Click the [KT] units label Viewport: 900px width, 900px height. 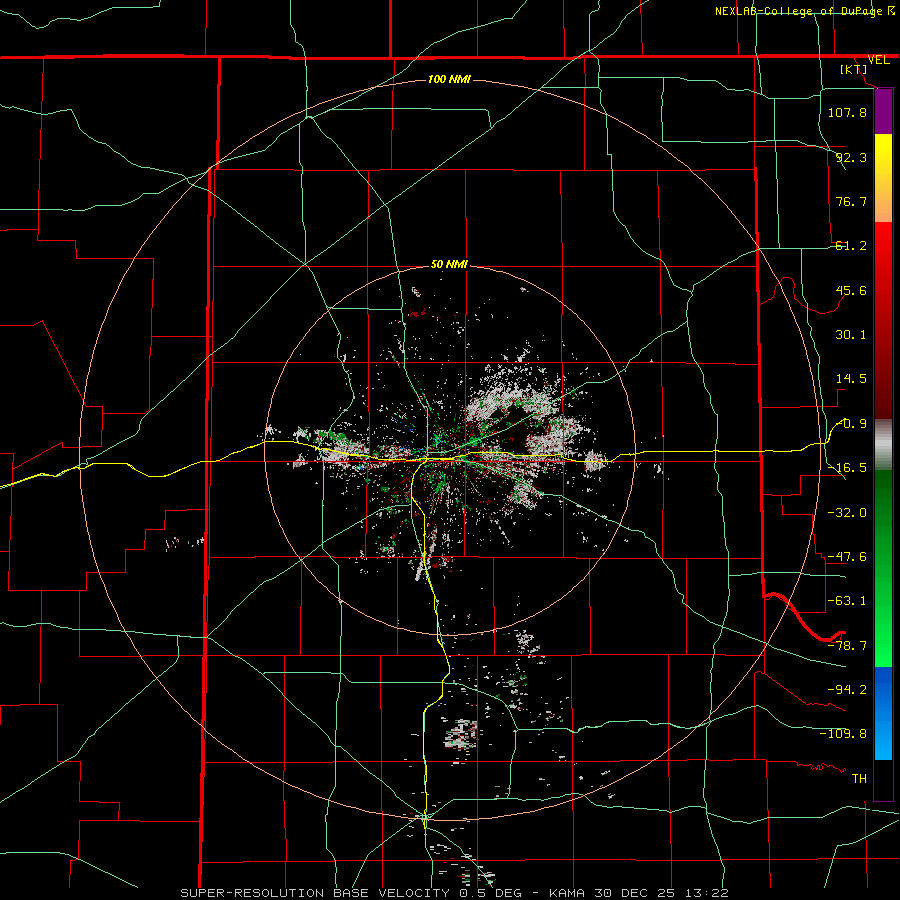pyautogui.click(x=854, y=69)
